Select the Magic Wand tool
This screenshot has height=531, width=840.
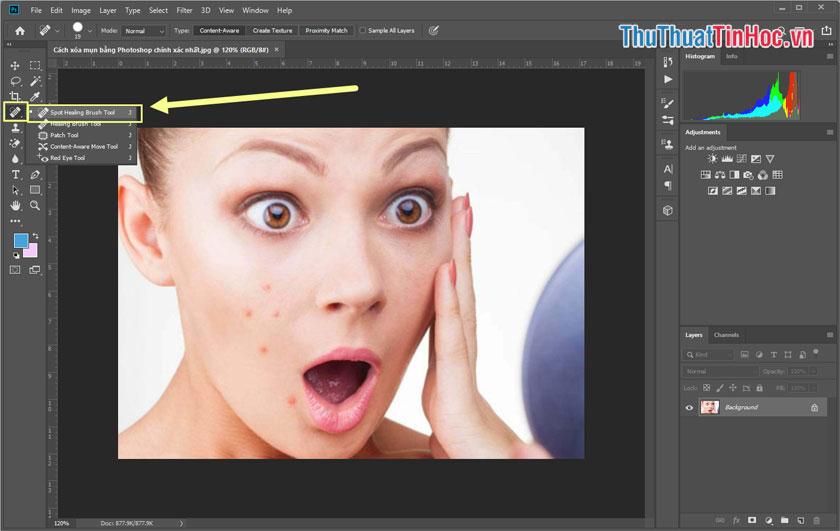[x=35, y=81]
